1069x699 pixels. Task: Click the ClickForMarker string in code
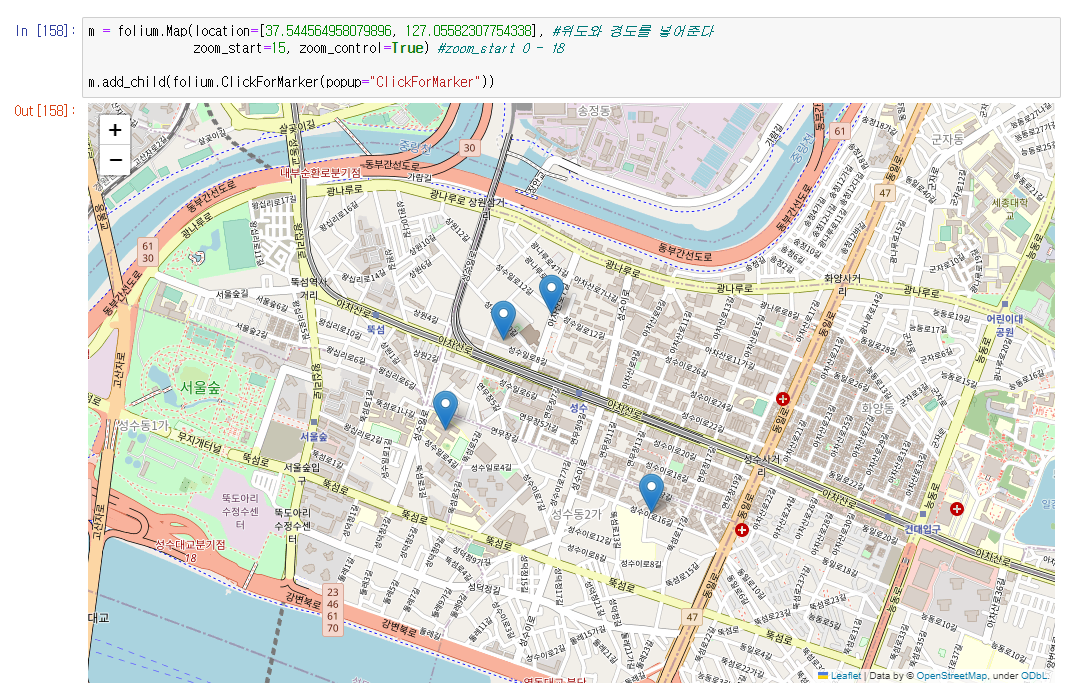(x=424, y=82)
